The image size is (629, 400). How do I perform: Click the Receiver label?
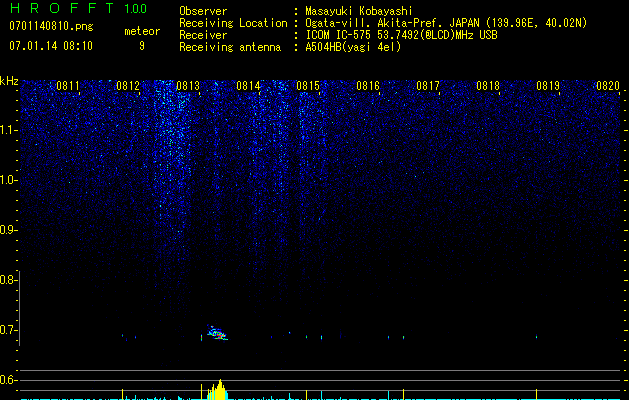tap(203, 35)
